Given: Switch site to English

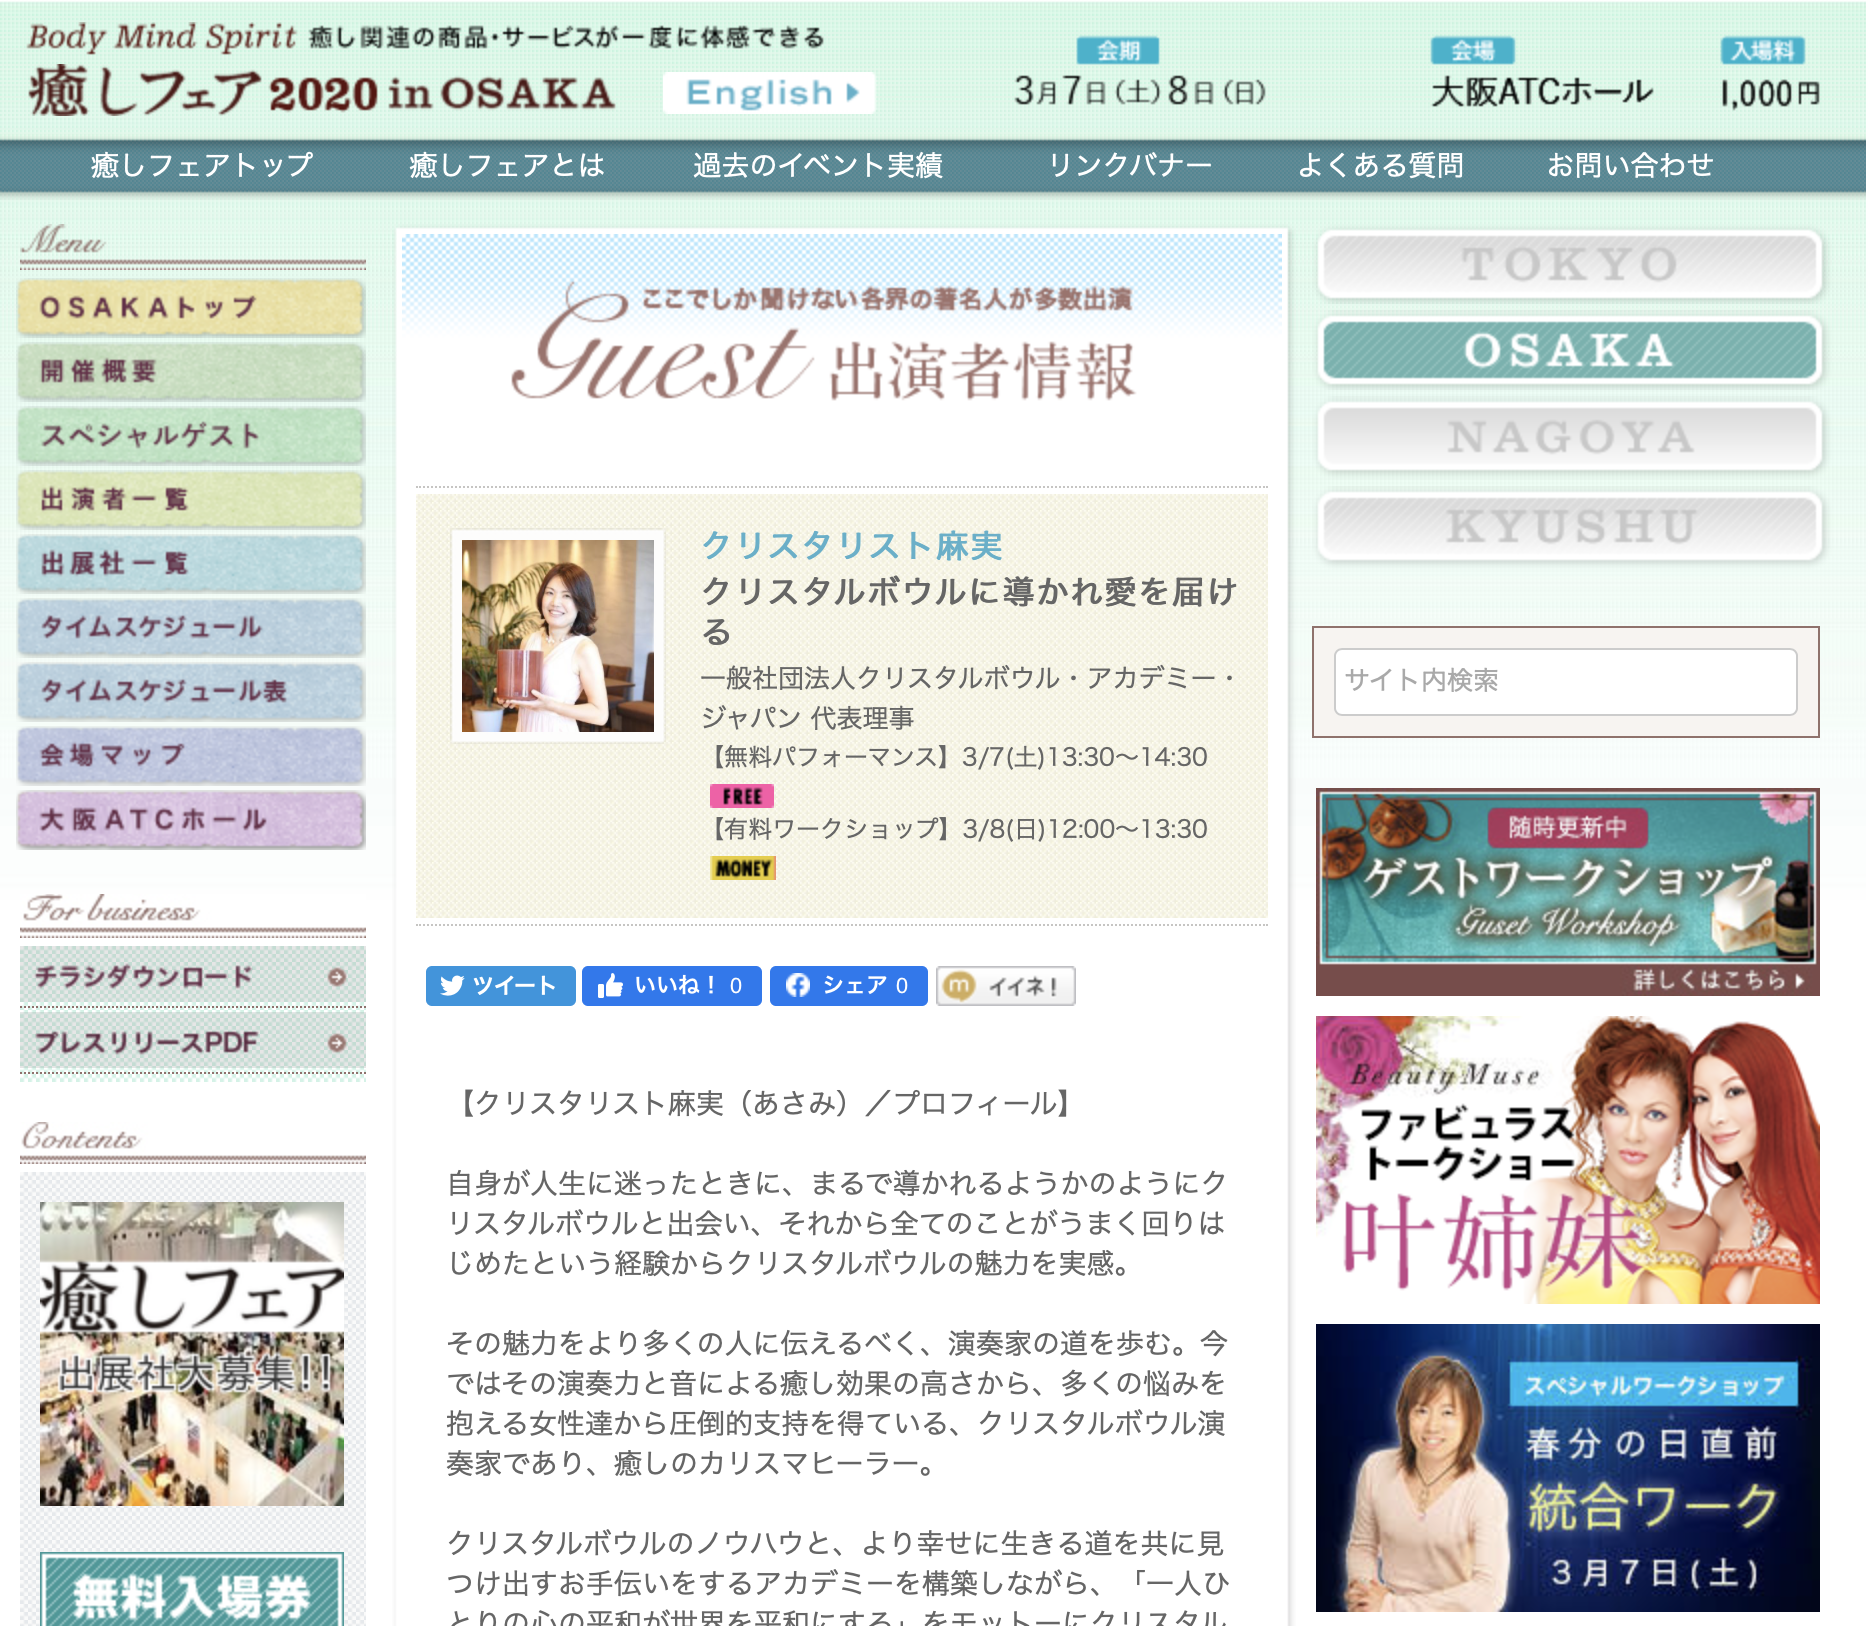Looking at the screenshot, I should pyautogui.click(x=768, y=93).
